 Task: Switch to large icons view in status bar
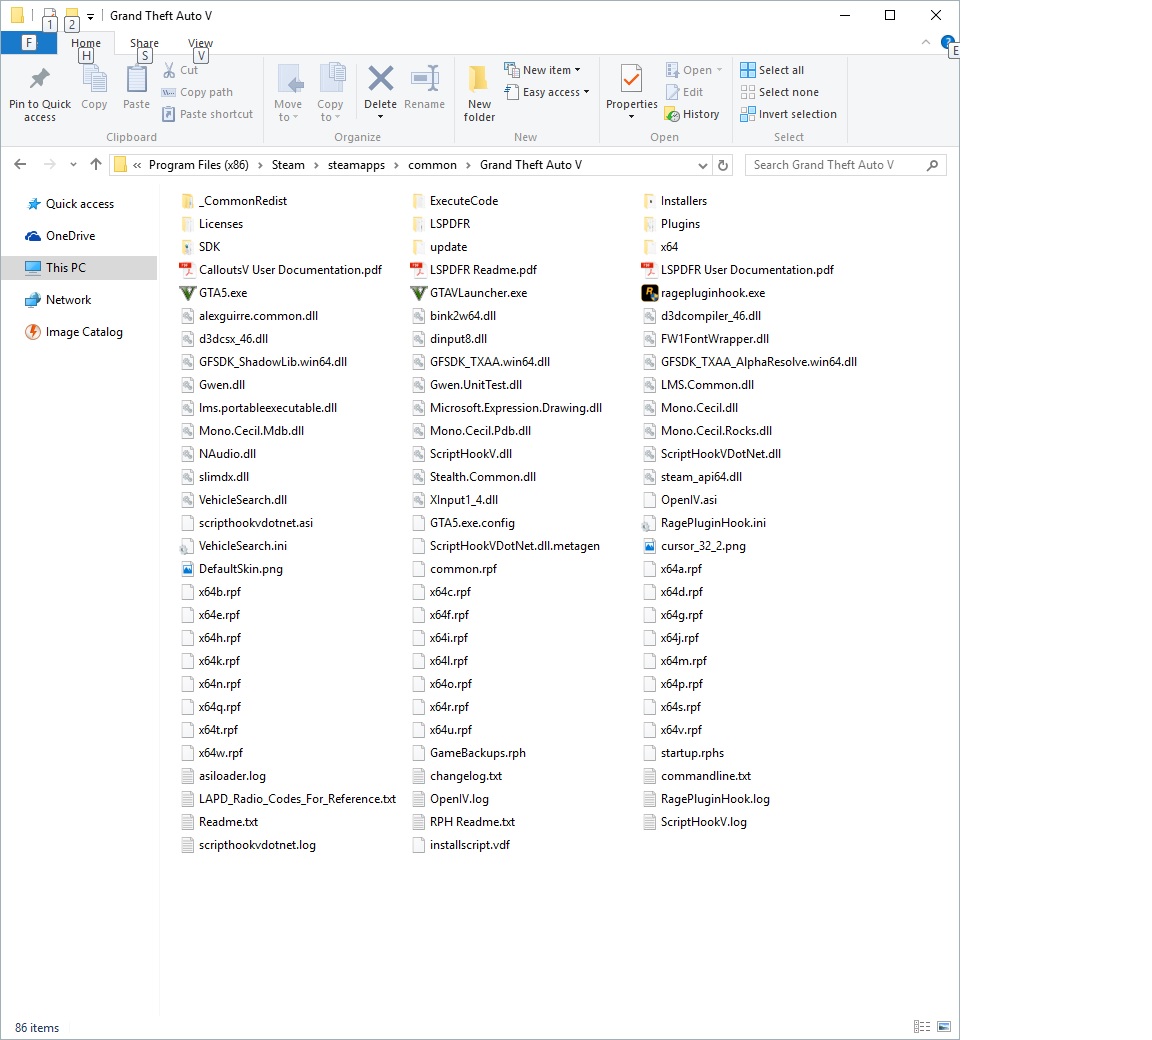click(x=944, y=1026)
